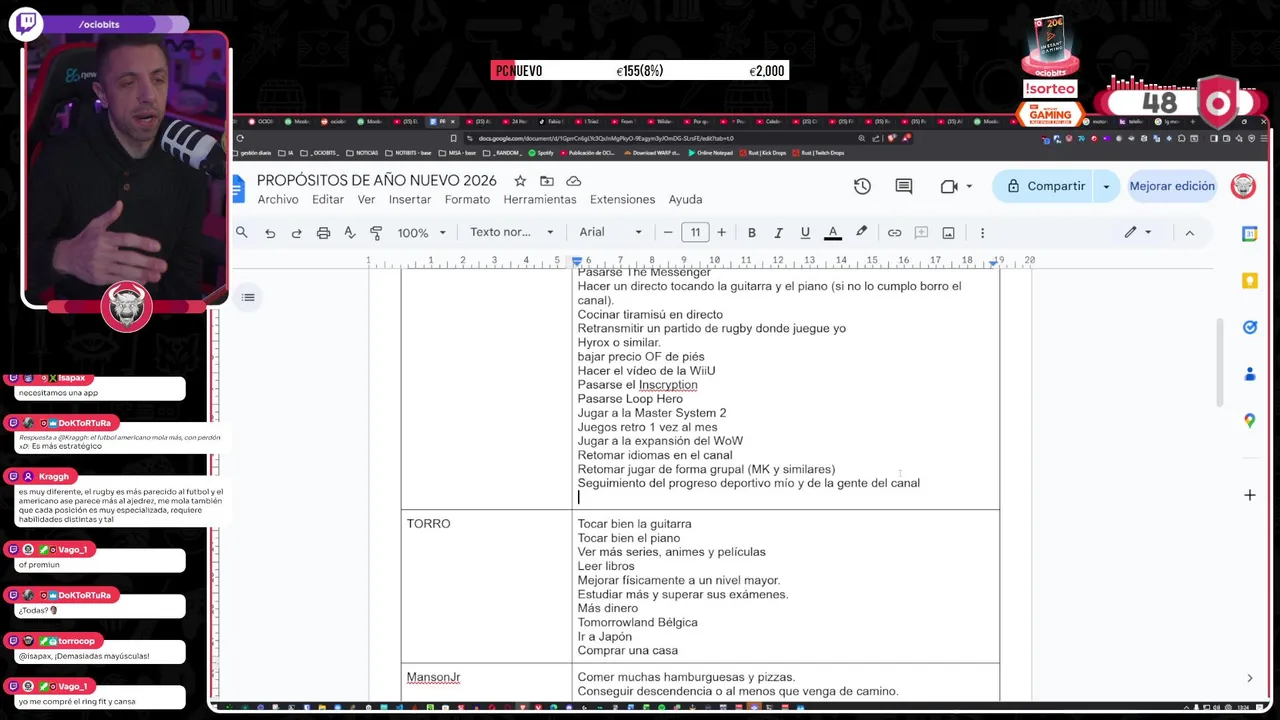Image resolution: width=1280 pixels, height=720 pixels.
Task: Toggle underline formatting
Action: (x=805, y=232)
